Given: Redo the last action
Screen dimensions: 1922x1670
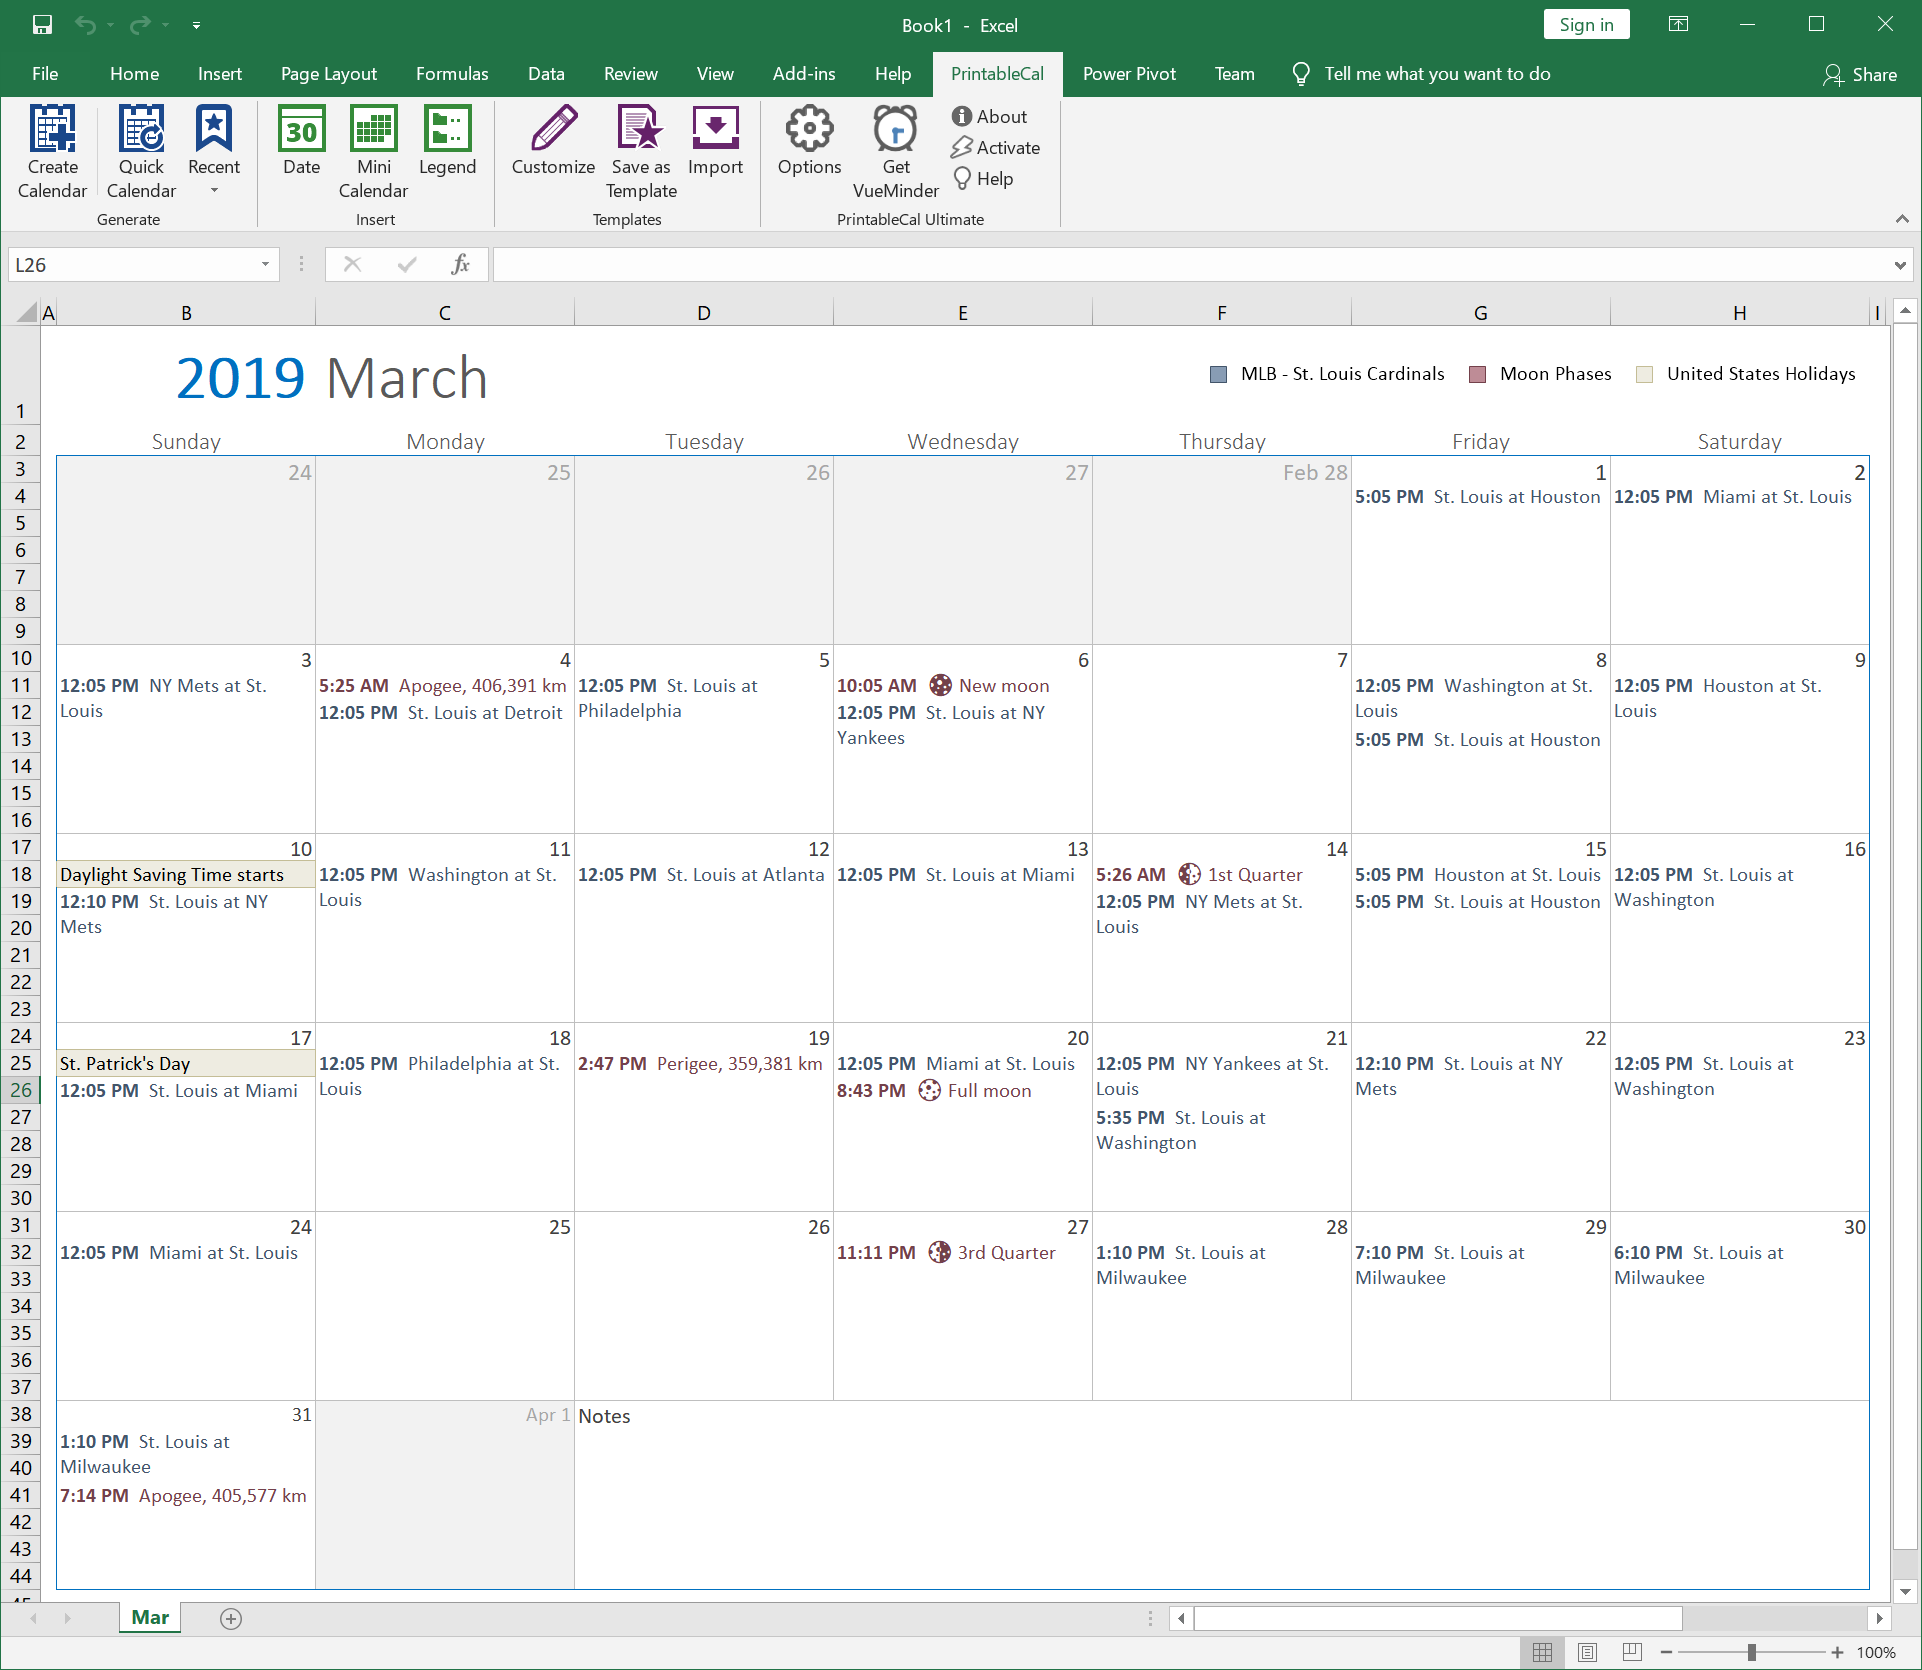Looking at the screenshot, I should coord(140,25).
